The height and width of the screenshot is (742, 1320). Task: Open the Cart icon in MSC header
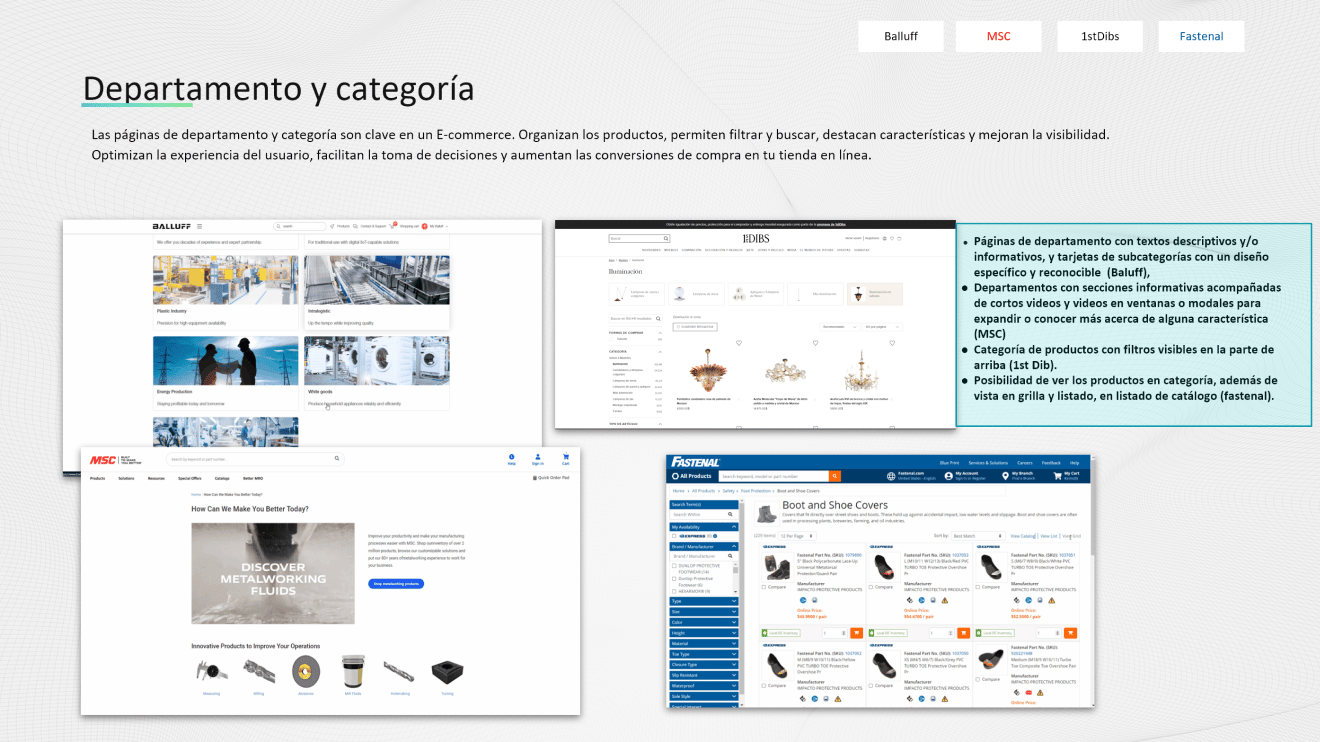click(566, 459)
